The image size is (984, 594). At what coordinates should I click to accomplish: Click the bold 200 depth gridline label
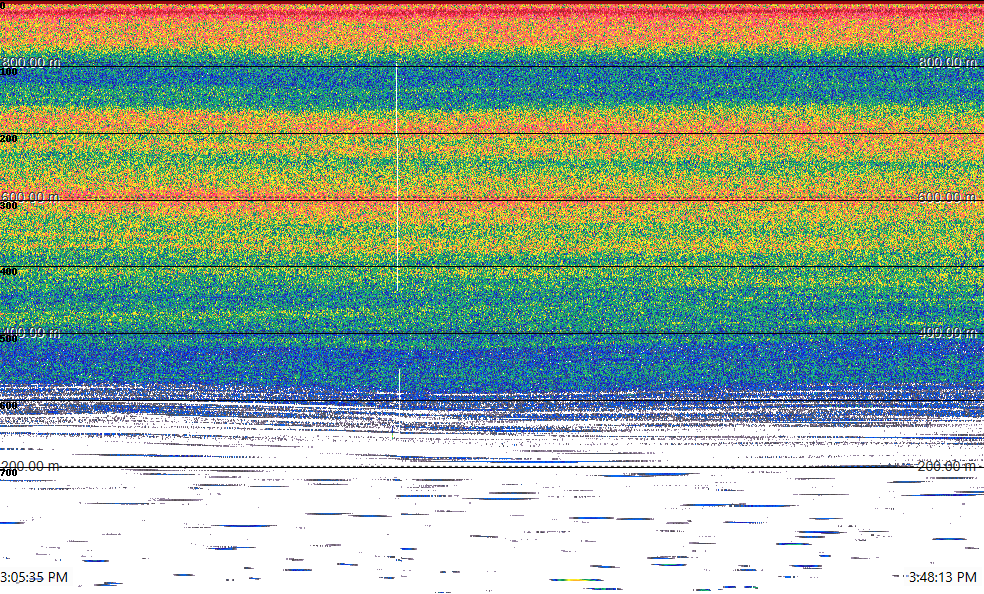pyautogui.click(x=9, y=139)
